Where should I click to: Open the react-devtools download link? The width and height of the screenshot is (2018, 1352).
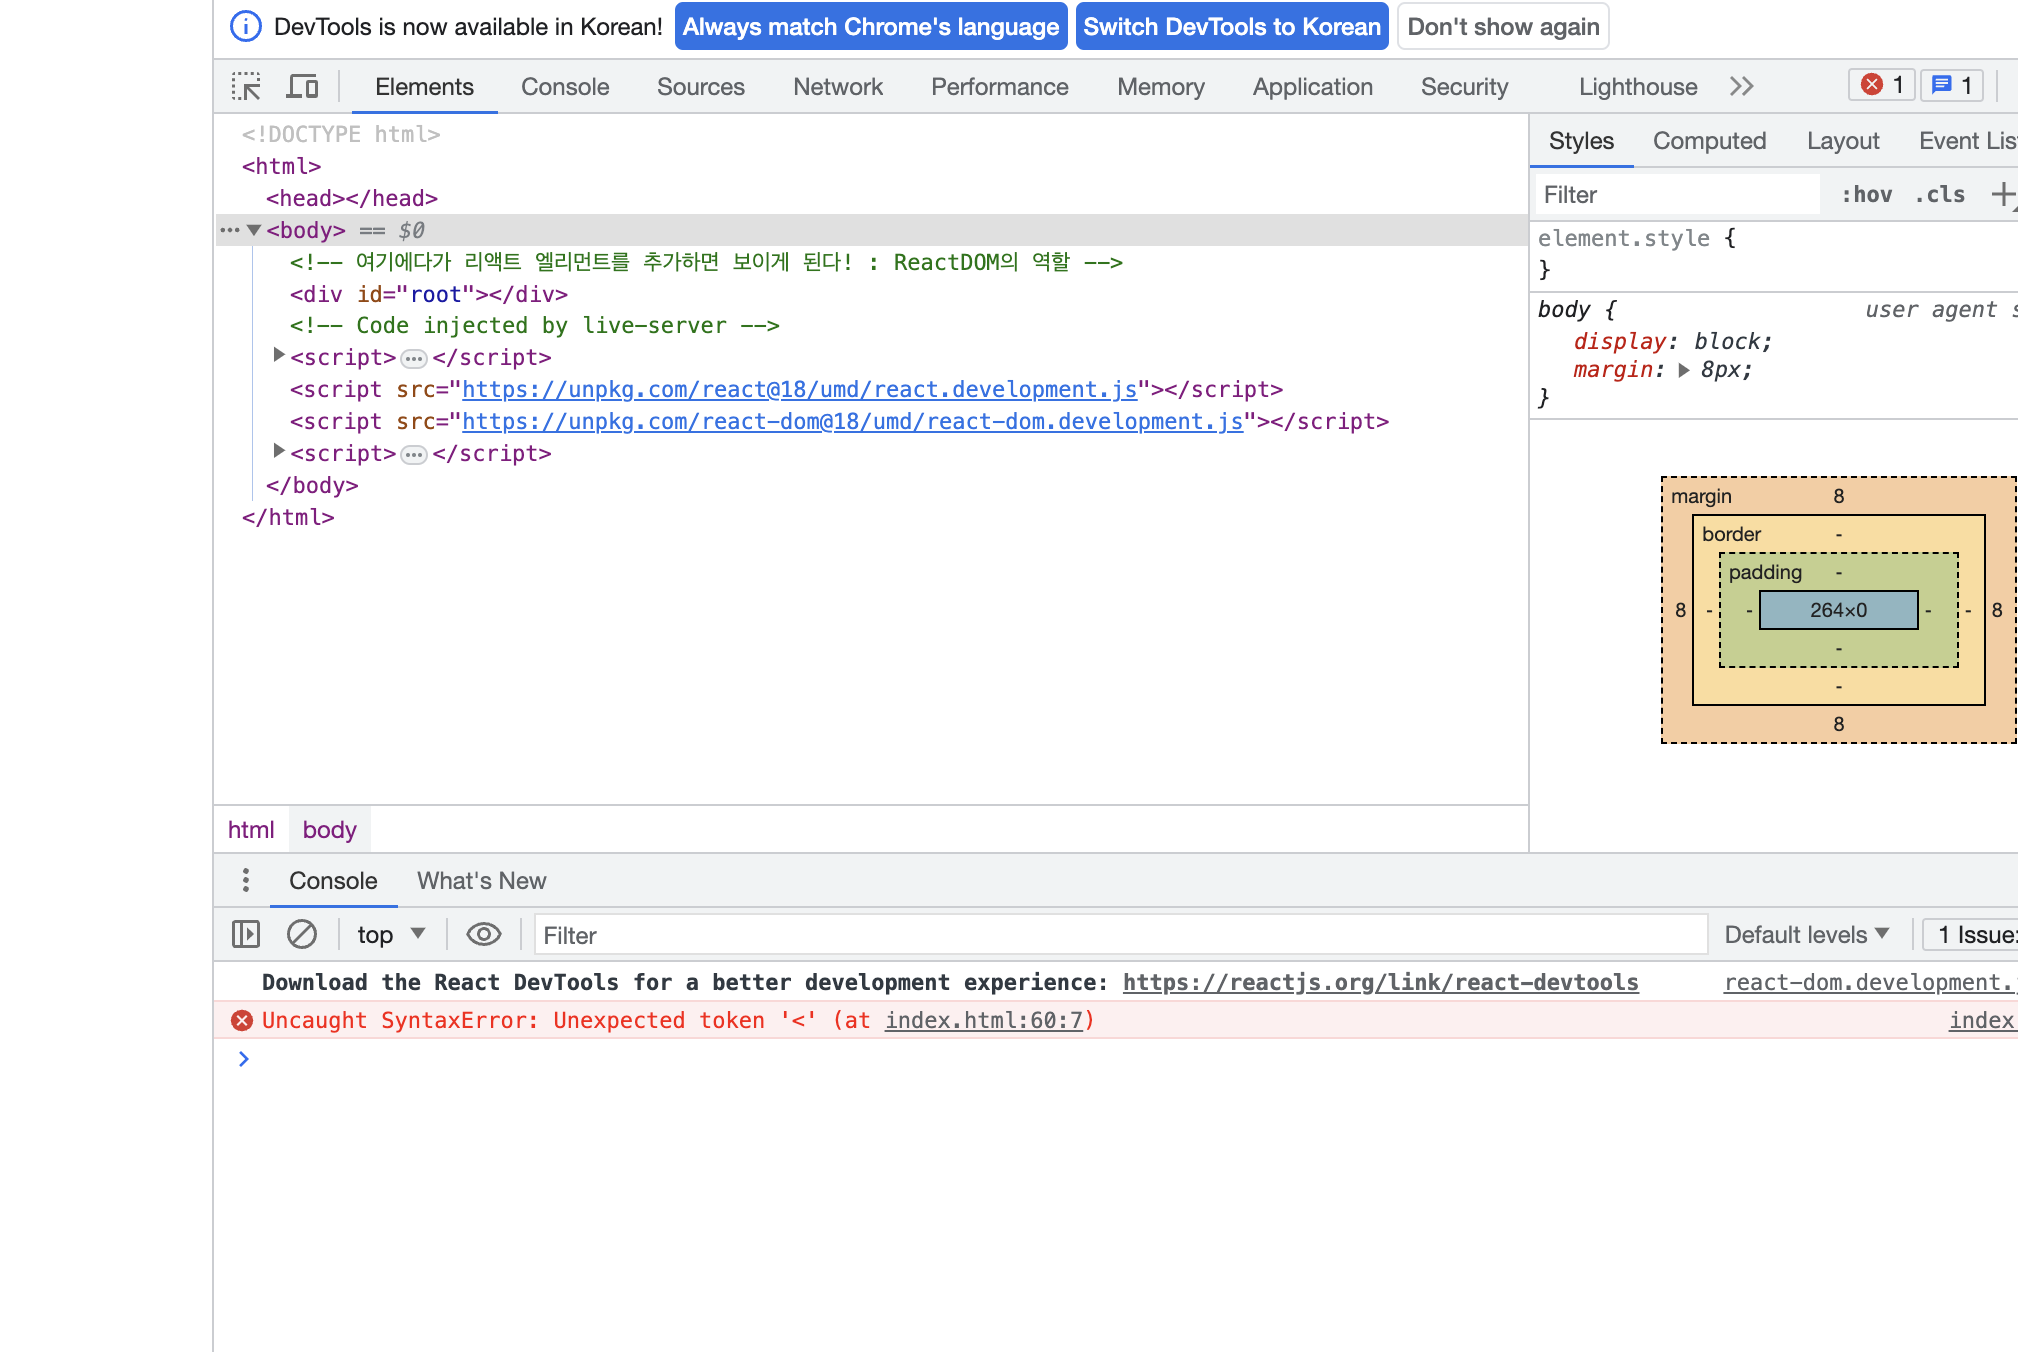(1381, 982)
